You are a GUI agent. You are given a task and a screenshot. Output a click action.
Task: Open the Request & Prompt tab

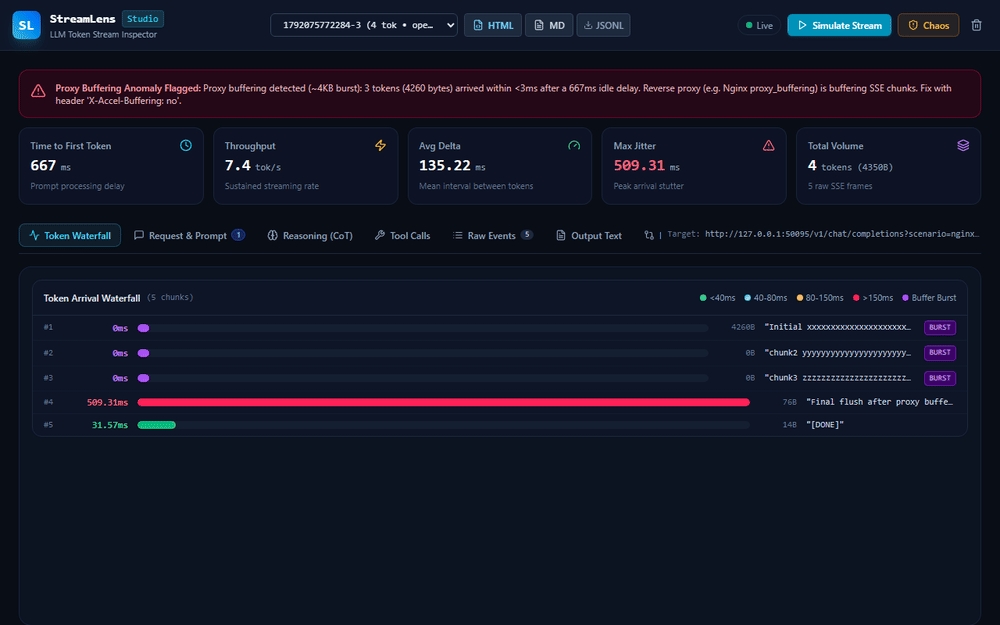(x=189, y=235)
